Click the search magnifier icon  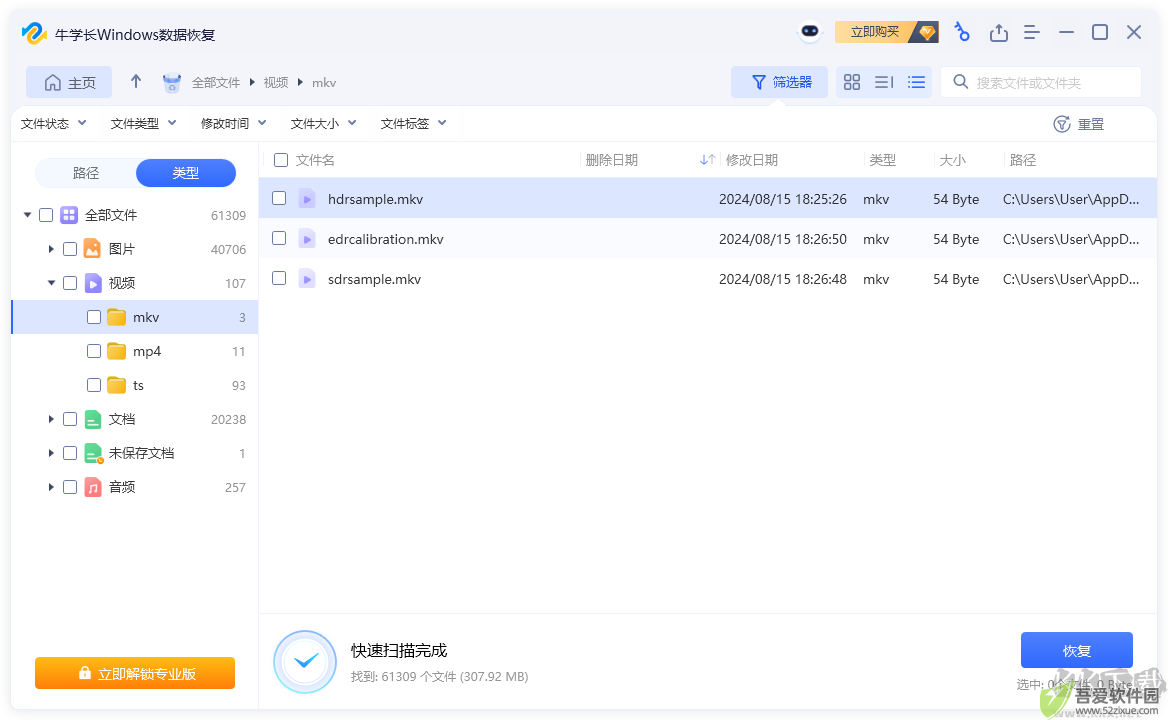(x=961, y=82)
